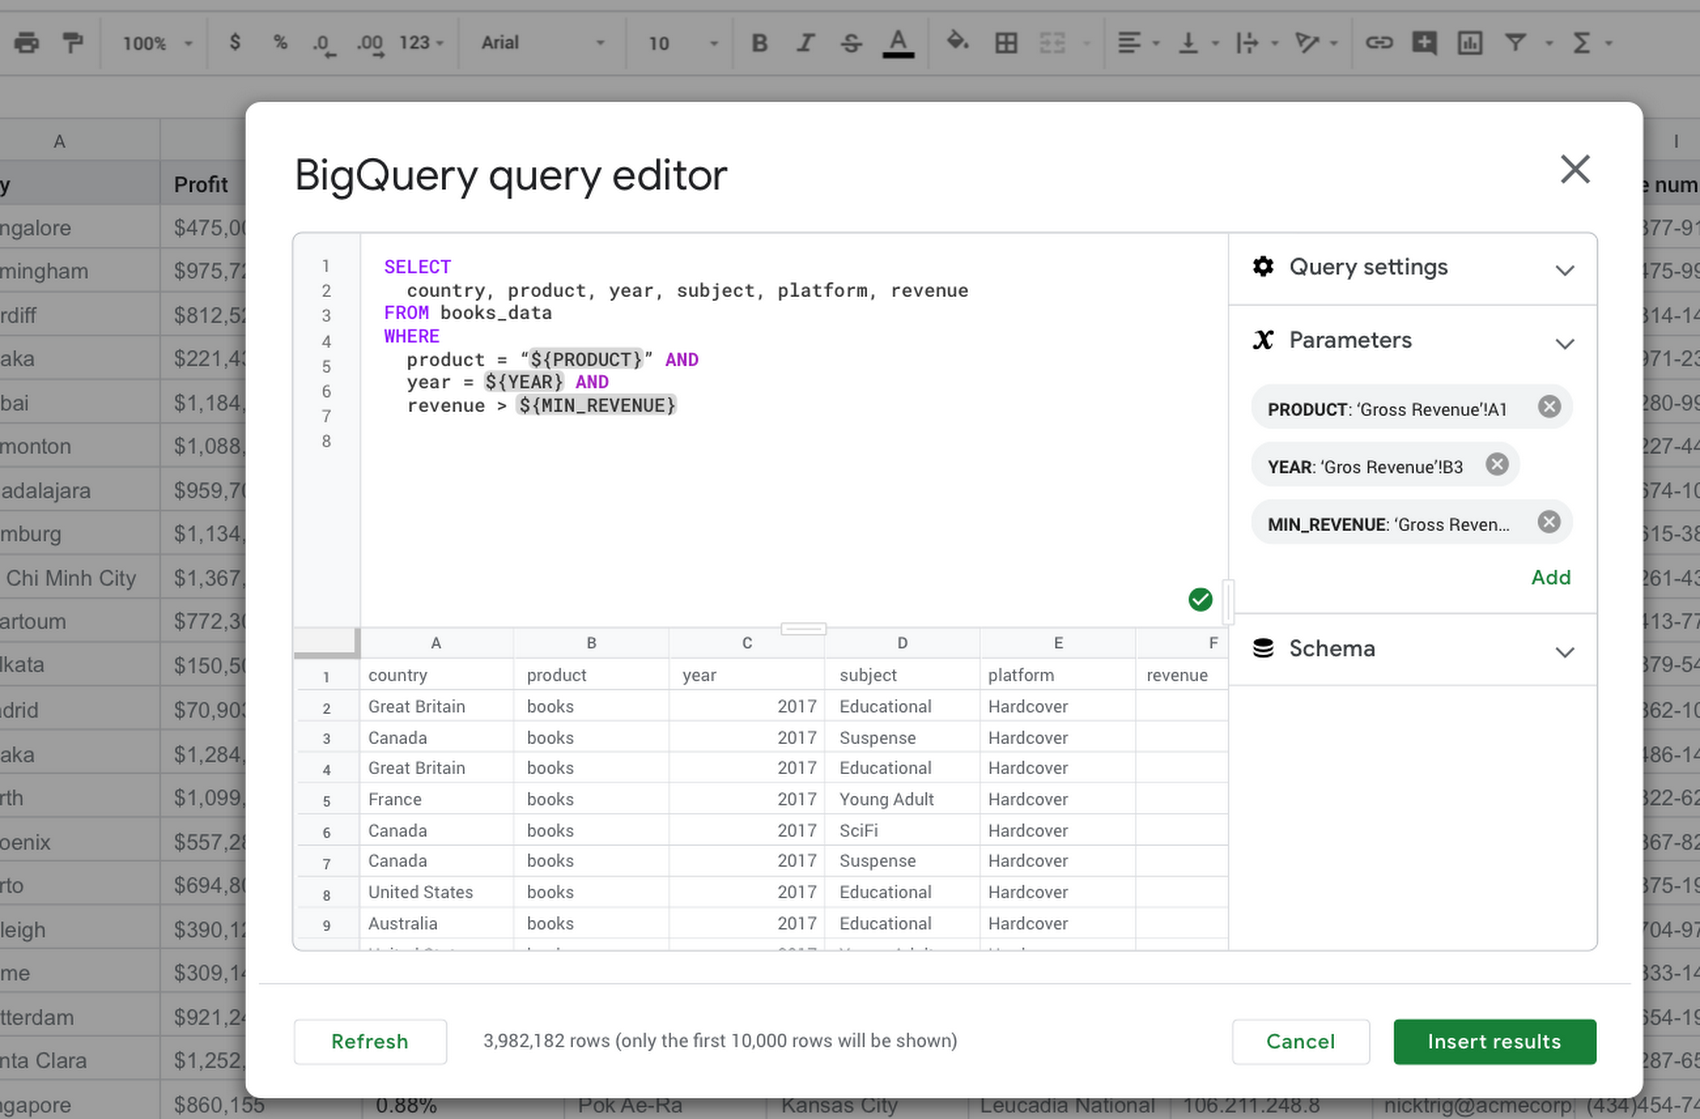Click the ${MIN_REVENUE} placeholder in query

597,405
